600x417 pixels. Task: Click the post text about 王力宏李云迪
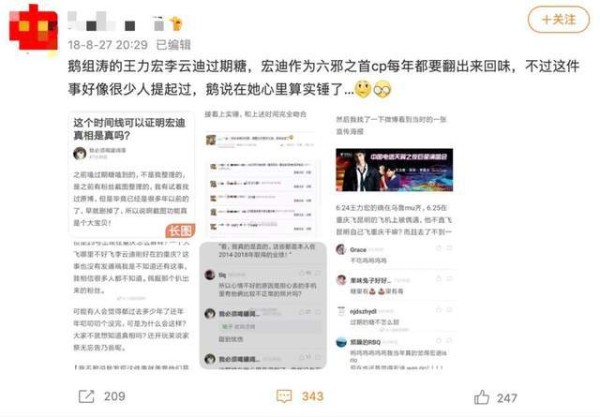click(324, 78)
